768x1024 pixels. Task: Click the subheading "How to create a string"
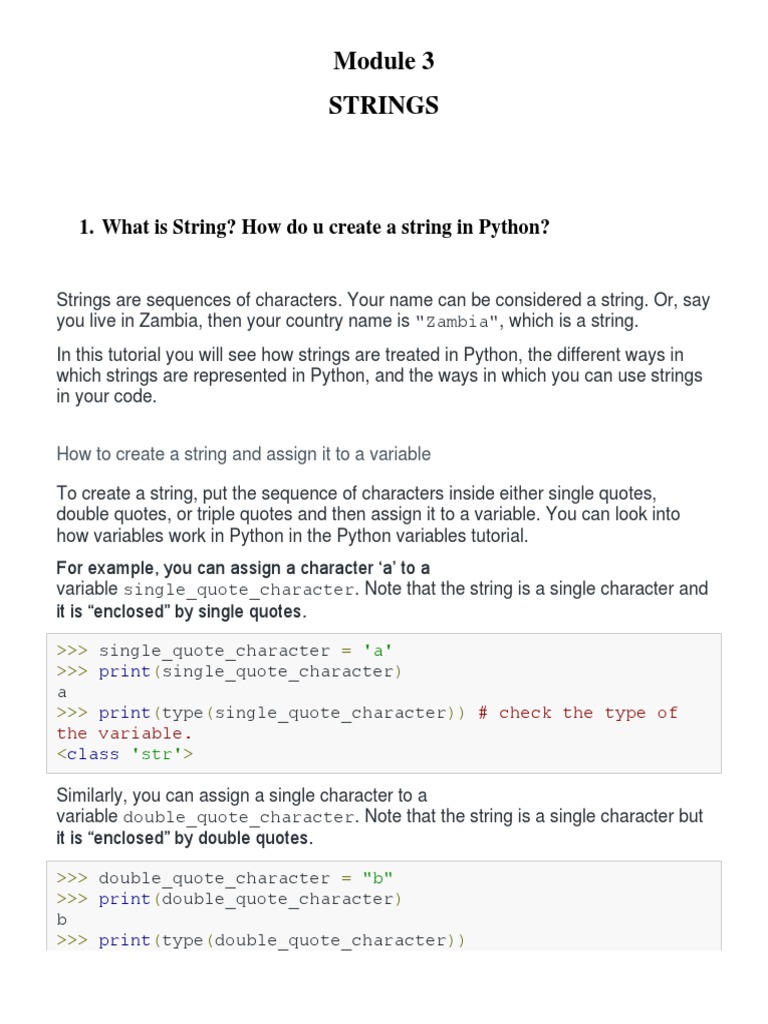(x=244, y=454)
